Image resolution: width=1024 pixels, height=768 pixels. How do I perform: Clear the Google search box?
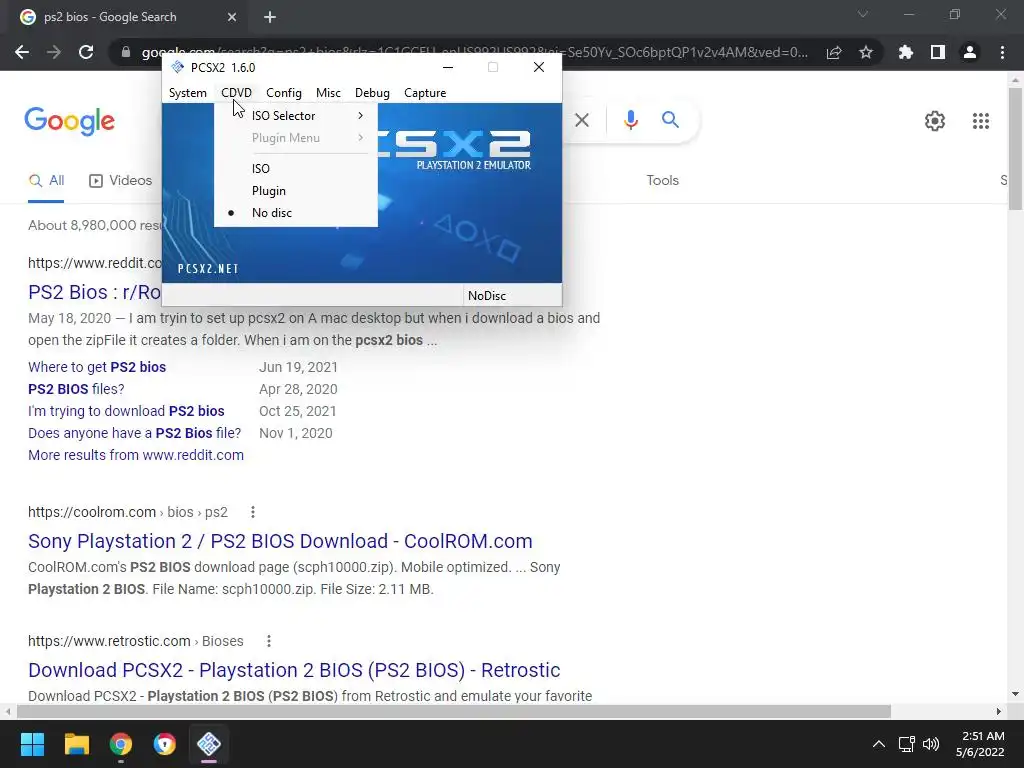coord(582,120)
